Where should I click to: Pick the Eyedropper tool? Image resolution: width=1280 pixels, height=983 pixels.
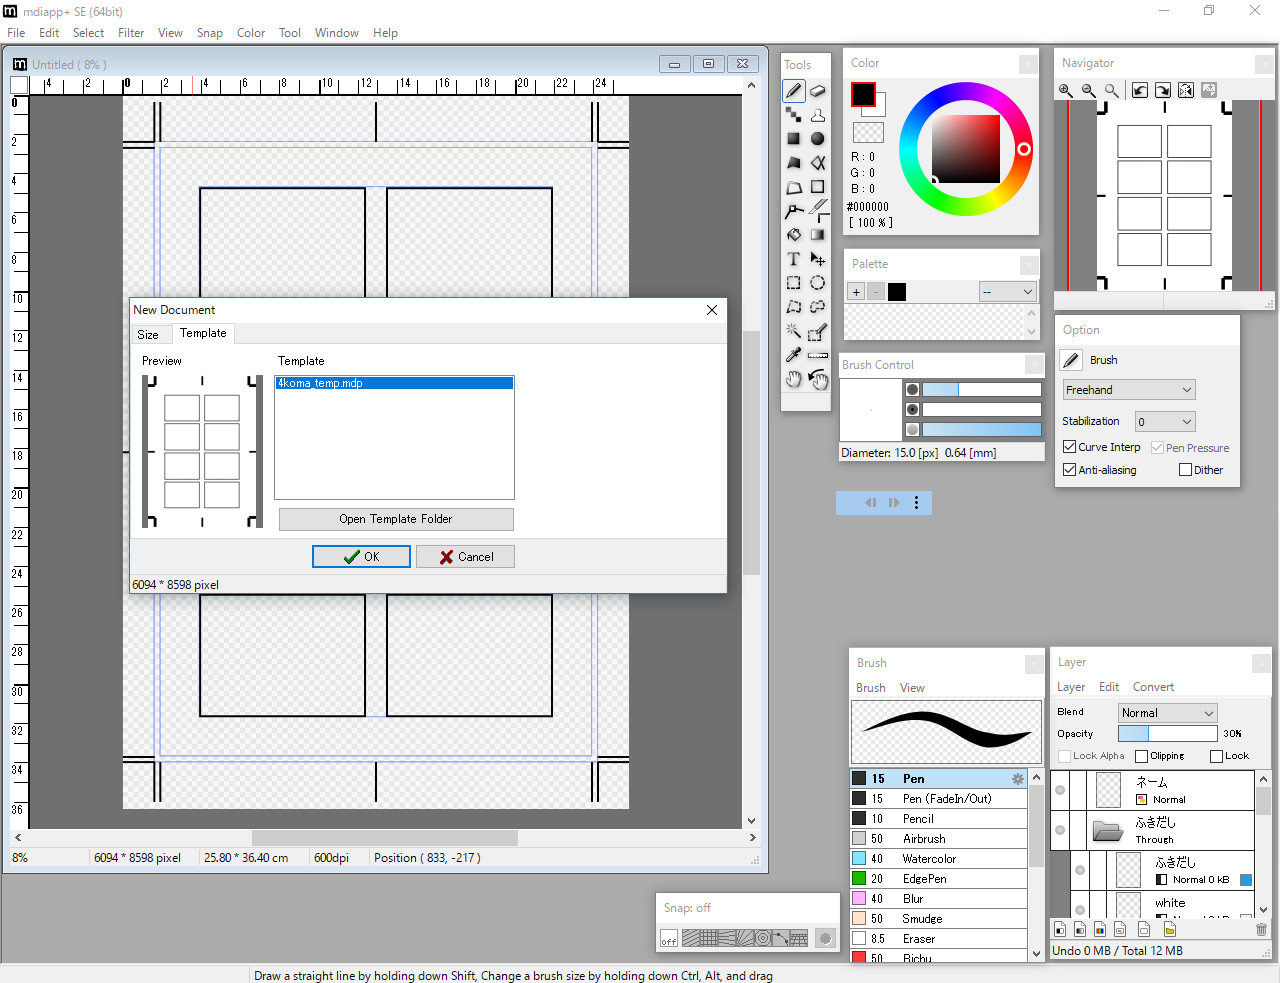[793, 355]
